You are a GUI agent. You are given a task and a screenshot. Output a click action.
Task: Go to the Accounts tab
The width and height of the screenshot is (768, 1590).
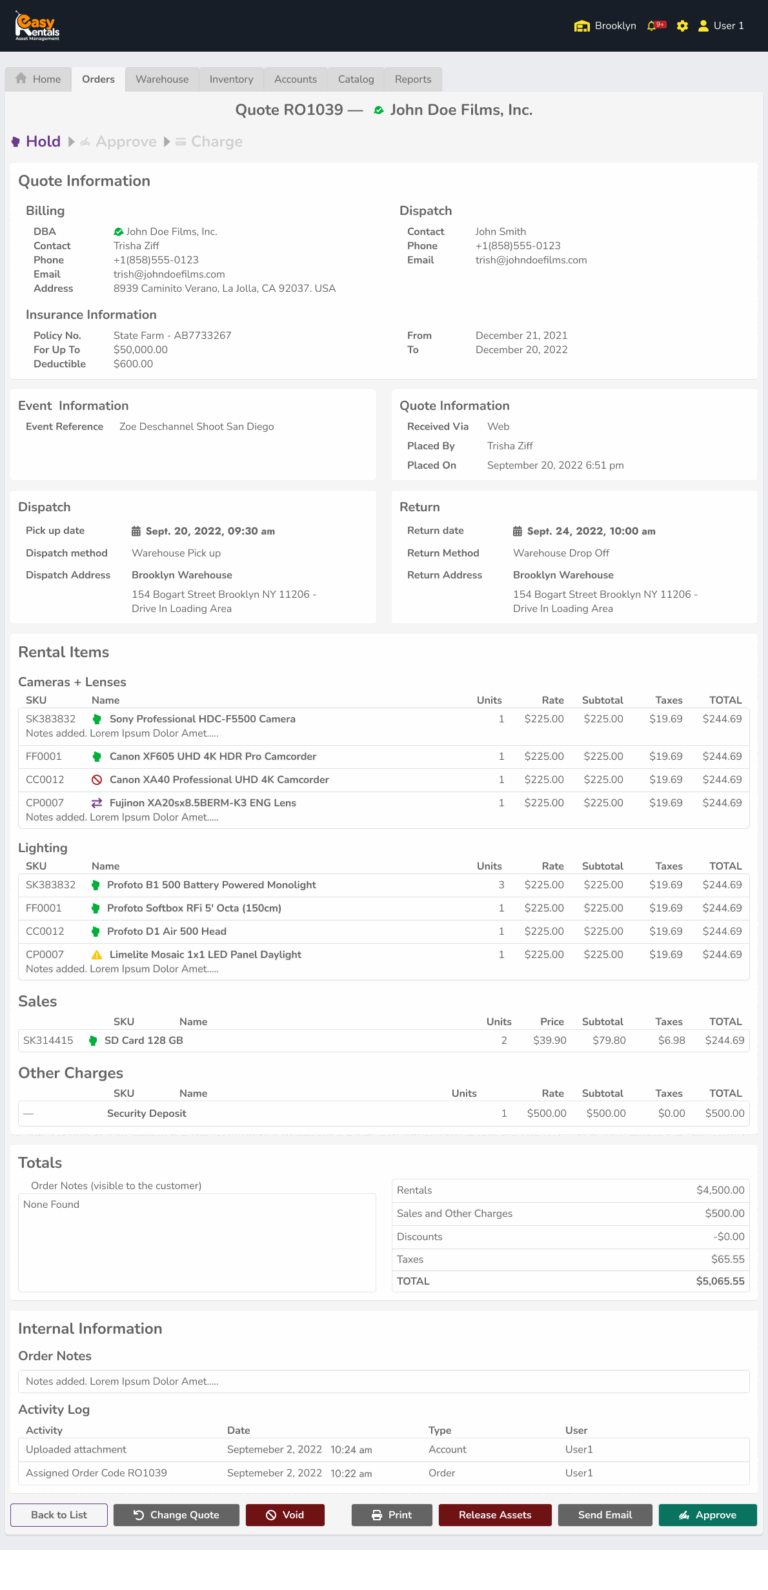tap(296, 79)
